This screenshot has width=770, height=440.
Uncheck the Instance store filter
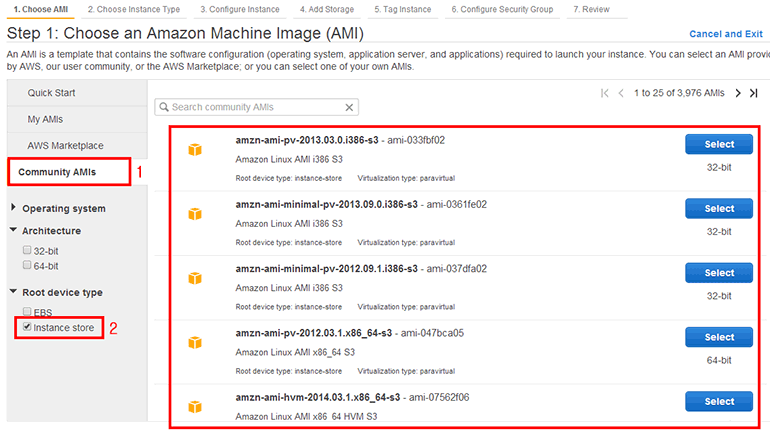pos(27,327)
